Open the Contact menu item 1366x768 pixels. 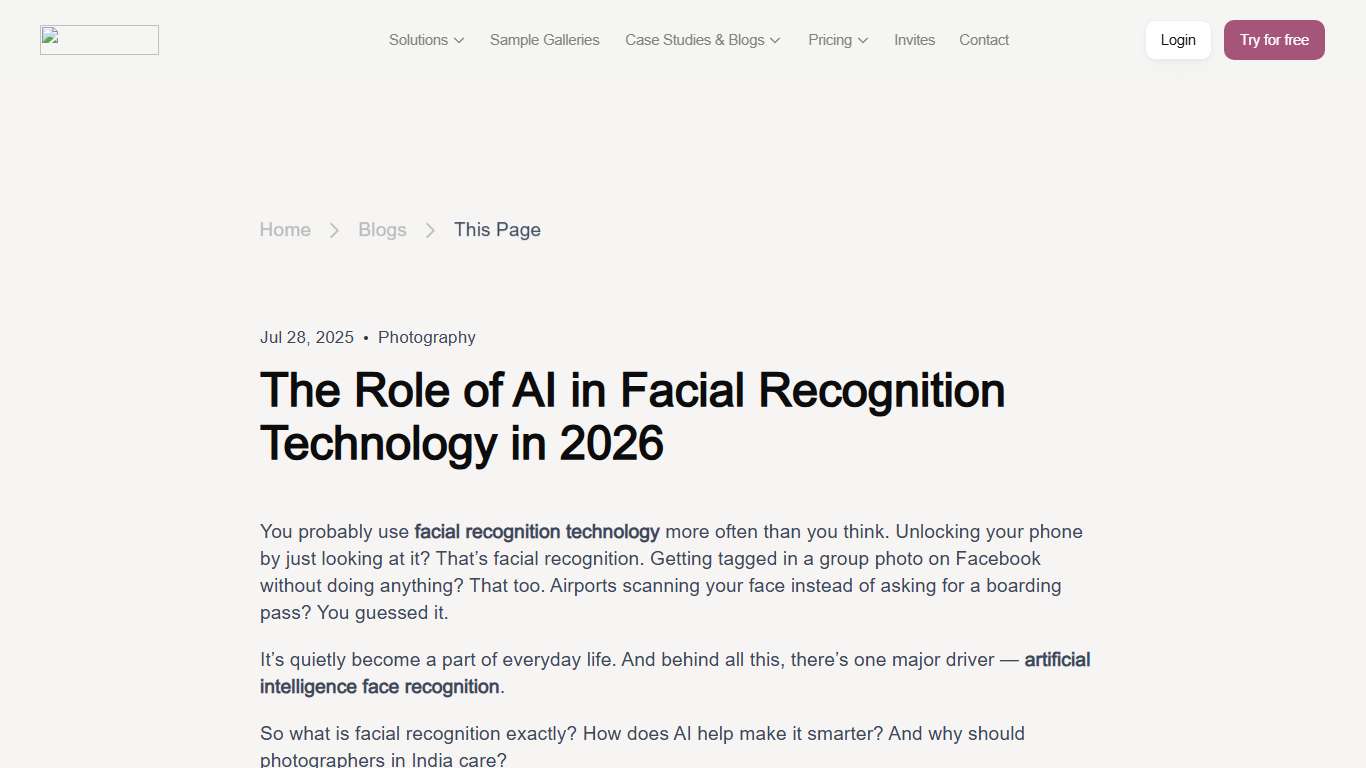coord(983,40)
